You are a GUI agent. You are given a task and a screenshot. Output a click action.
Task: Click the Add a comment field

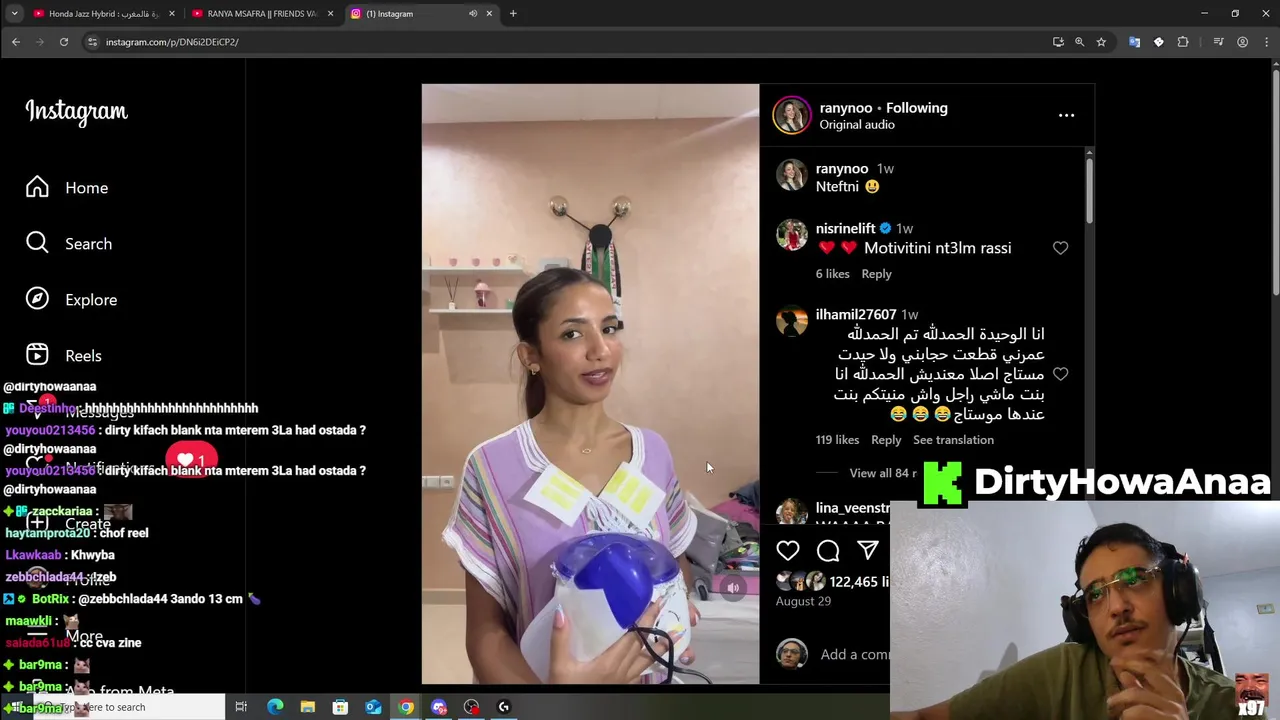coord(855,654)
